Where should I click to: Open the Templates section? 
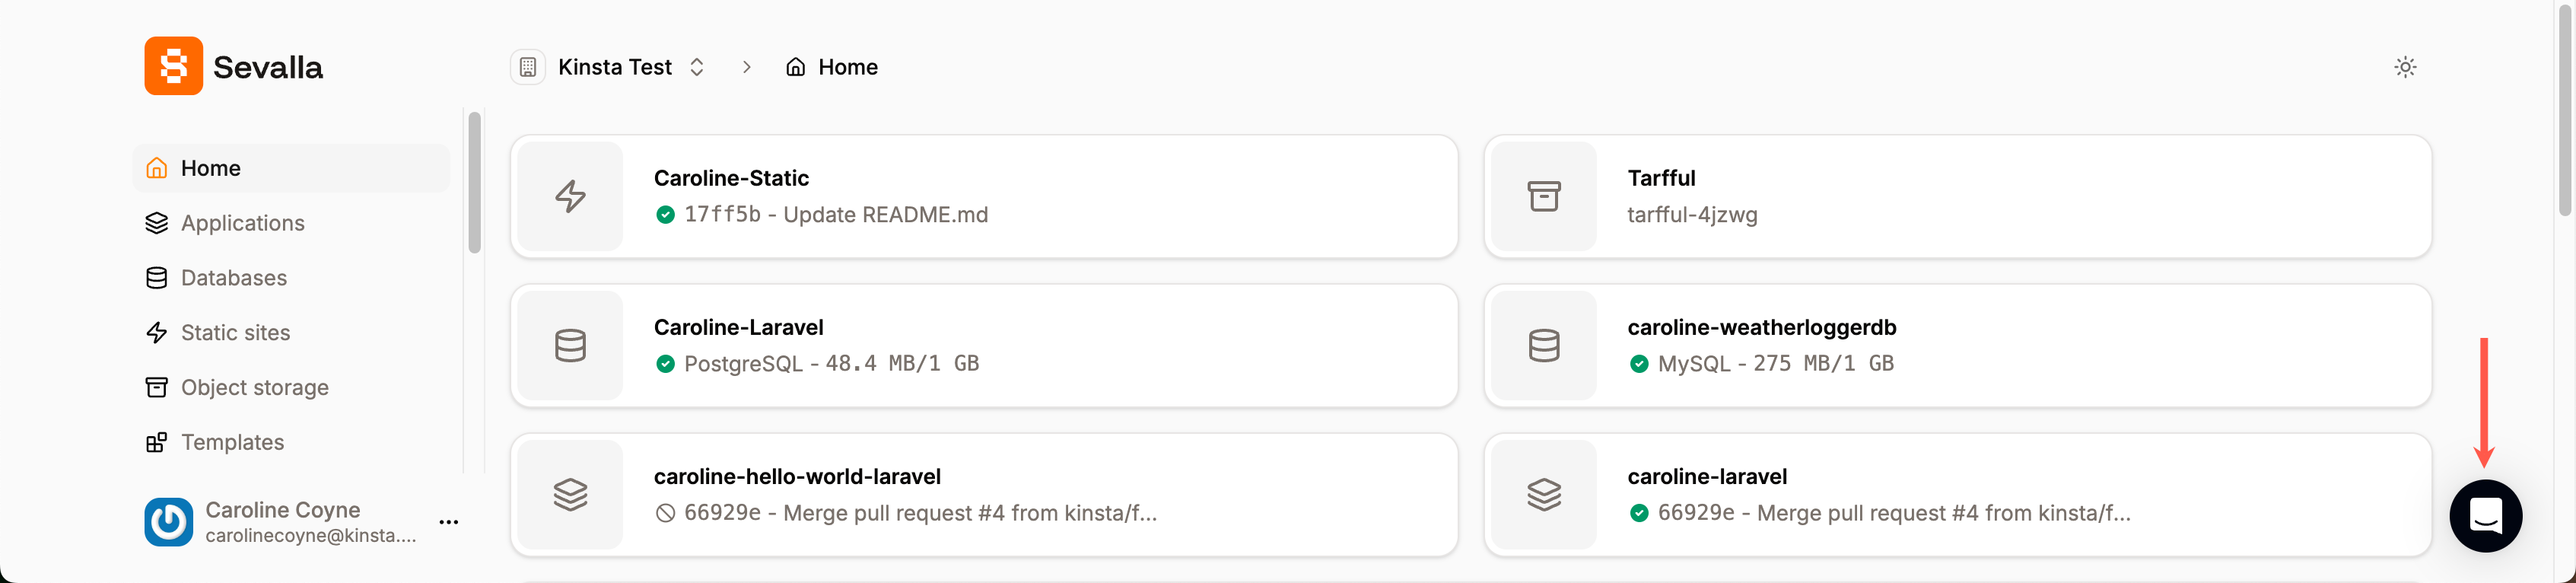[232, 442]
